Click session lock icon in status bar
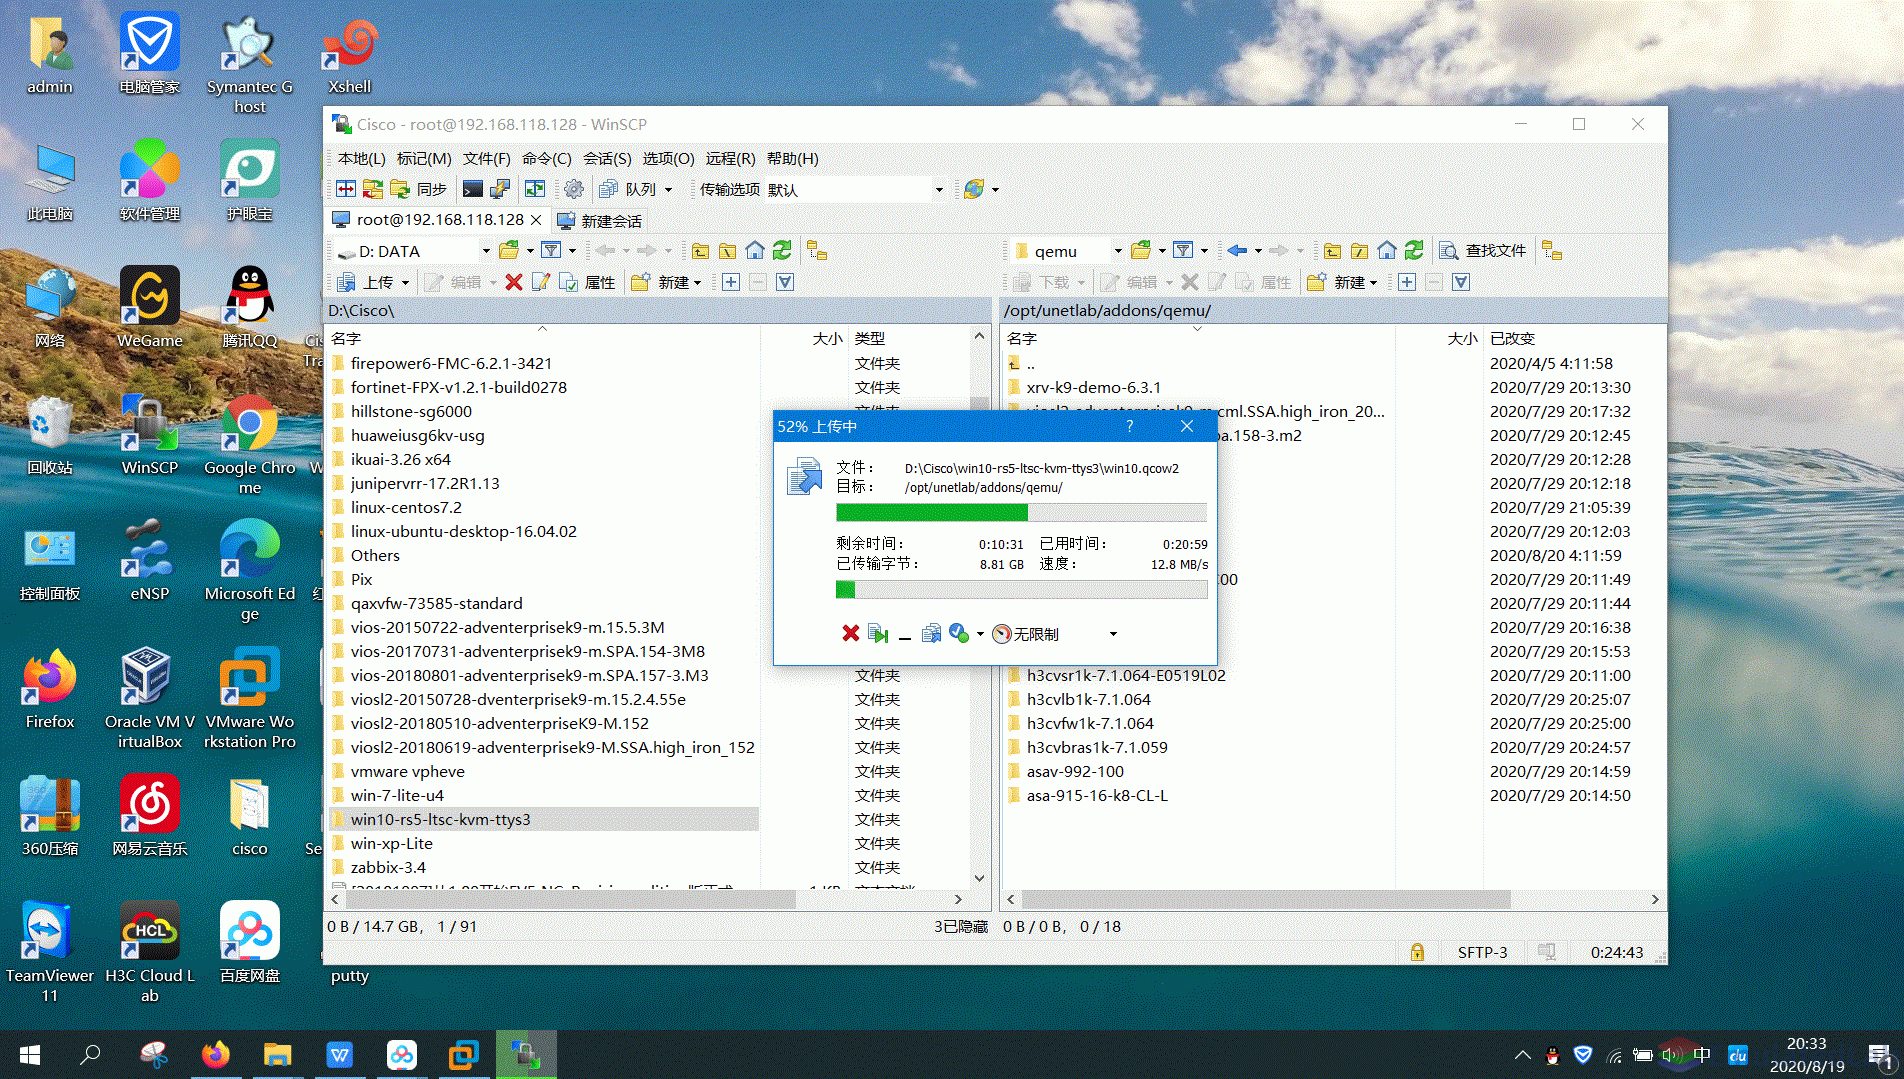The image size is (1904, 1079). click(x=1417, y=952)
